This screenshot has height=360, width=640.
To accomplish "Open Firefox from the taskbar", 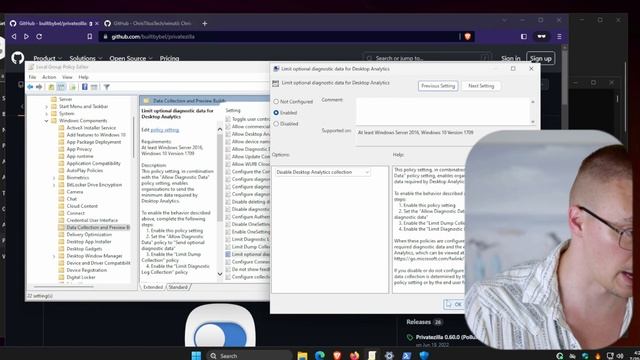I will click(x=354, y=356).
